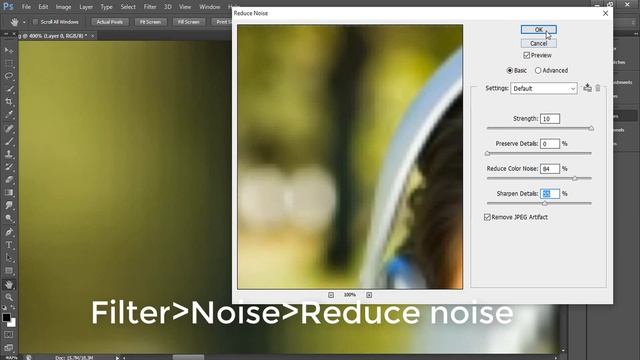This screenshot has height=360, width=640.
Task: Select the Rectangle shape tool
Action: click(x=9, y=271)
